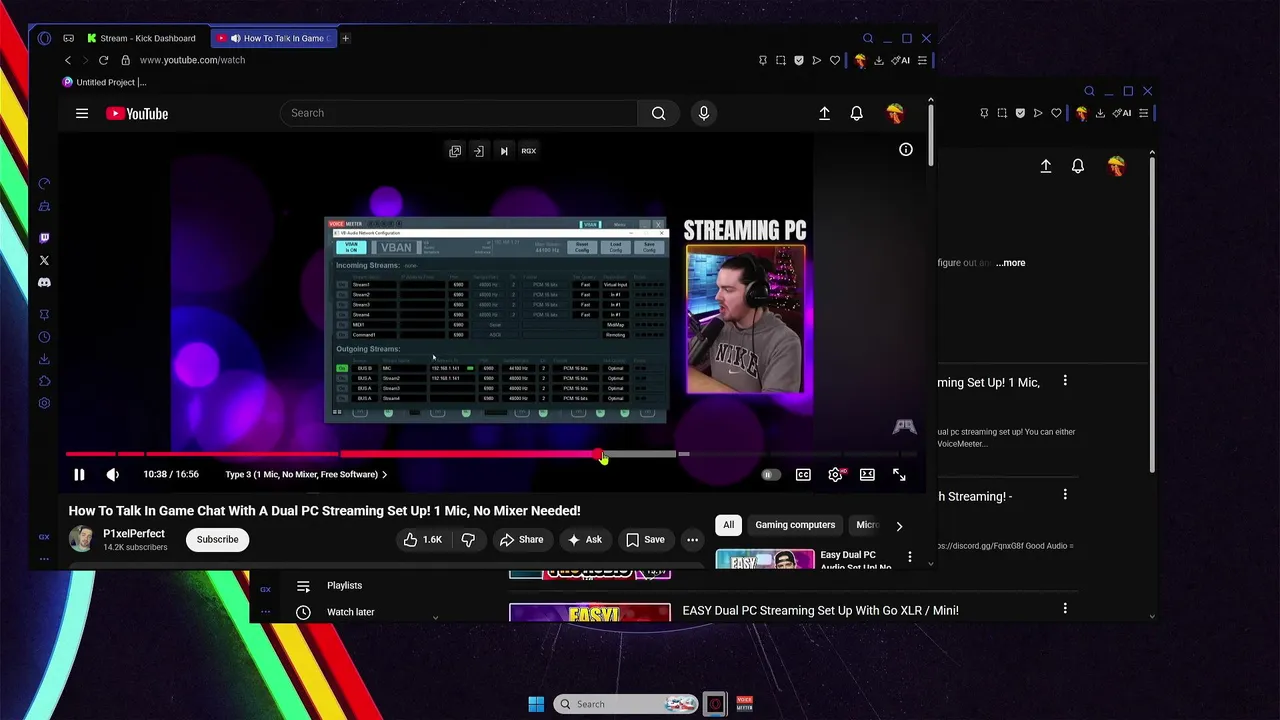Open the video info card icon

tap(906, 150)
